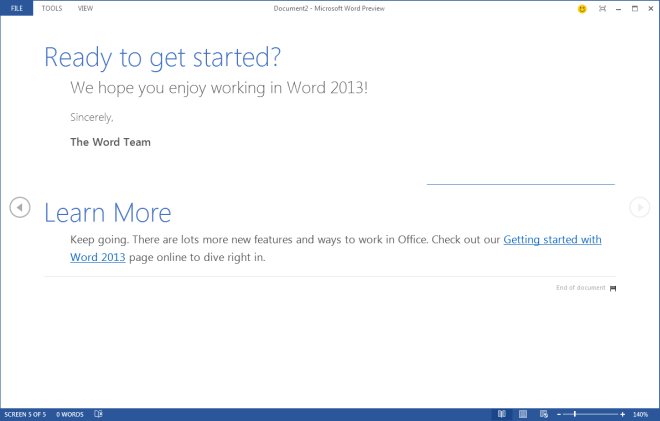The height and width of the screenshot is (421, 660).
Task: Close the Word Preview window
Action: click(651, 8)
